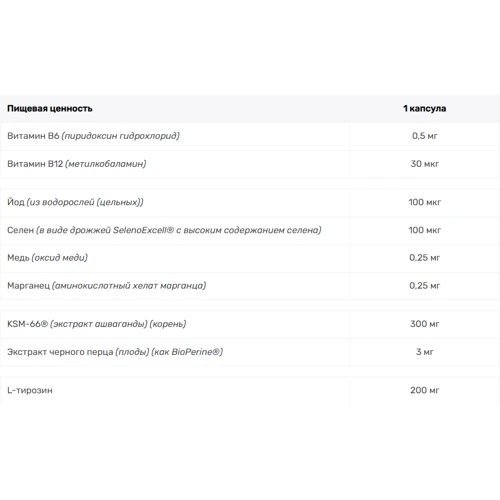This screenshot has height=500, width=500.
Task: Click the '1 капсула' column header
Action: (x=424, y=109)
